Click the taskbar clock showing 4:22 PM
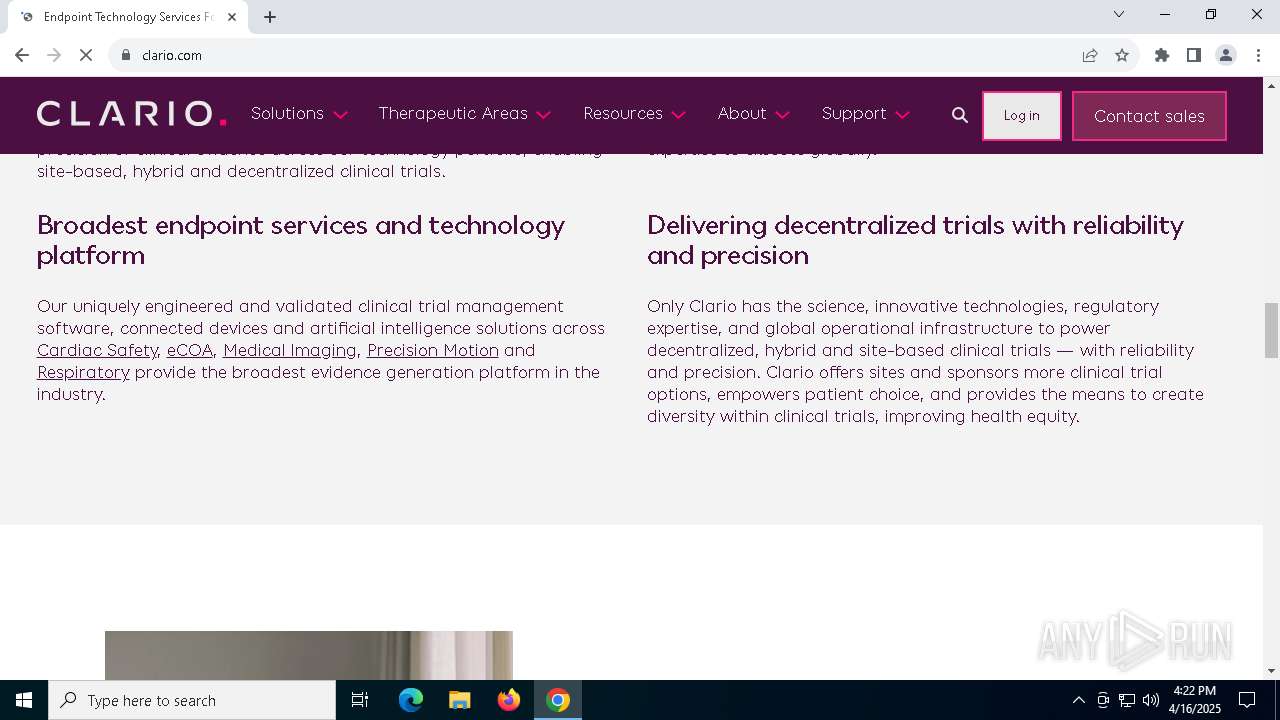The width and height of the screenshot is (1280, 720). coord(1194,700)
